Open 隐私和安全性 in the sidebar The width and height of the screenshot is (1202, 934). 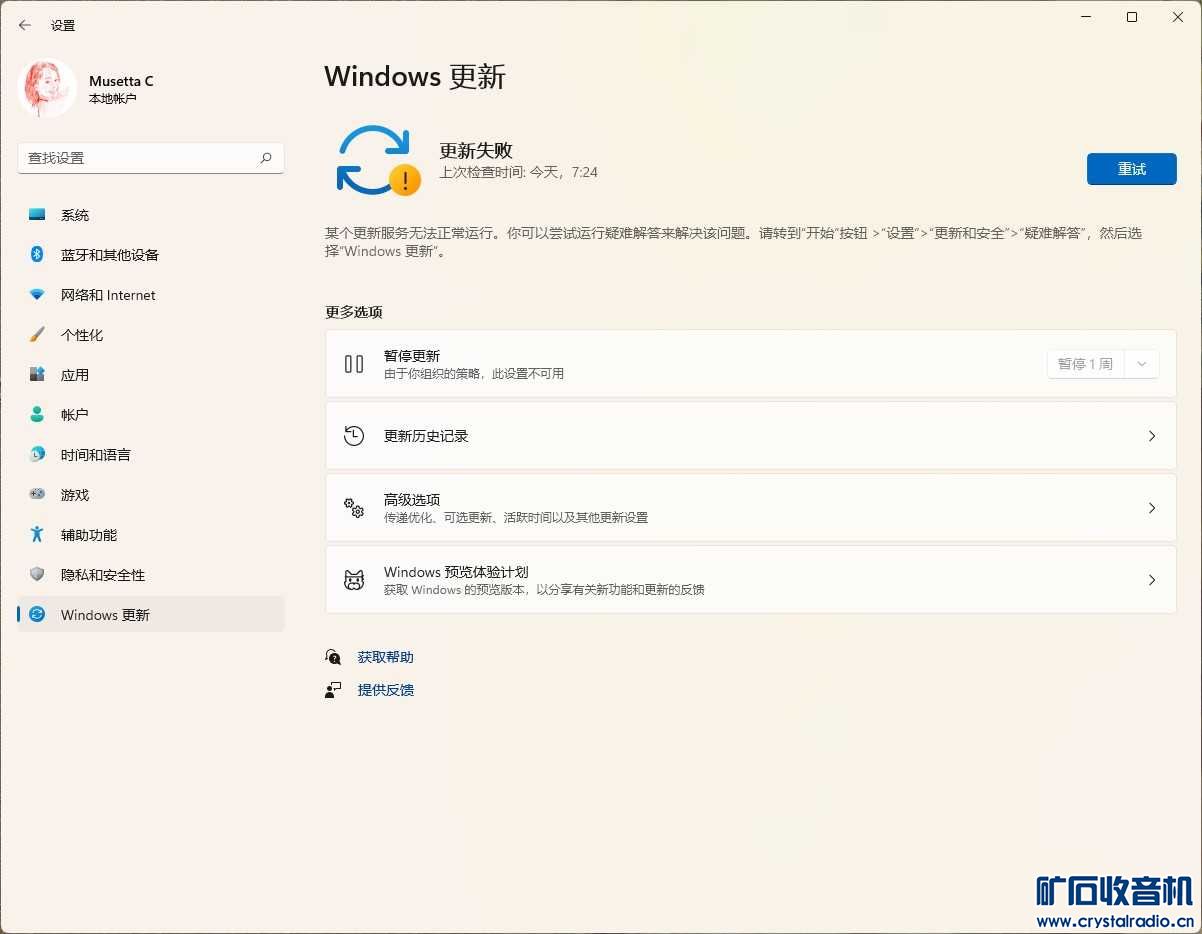coord(151,575)
